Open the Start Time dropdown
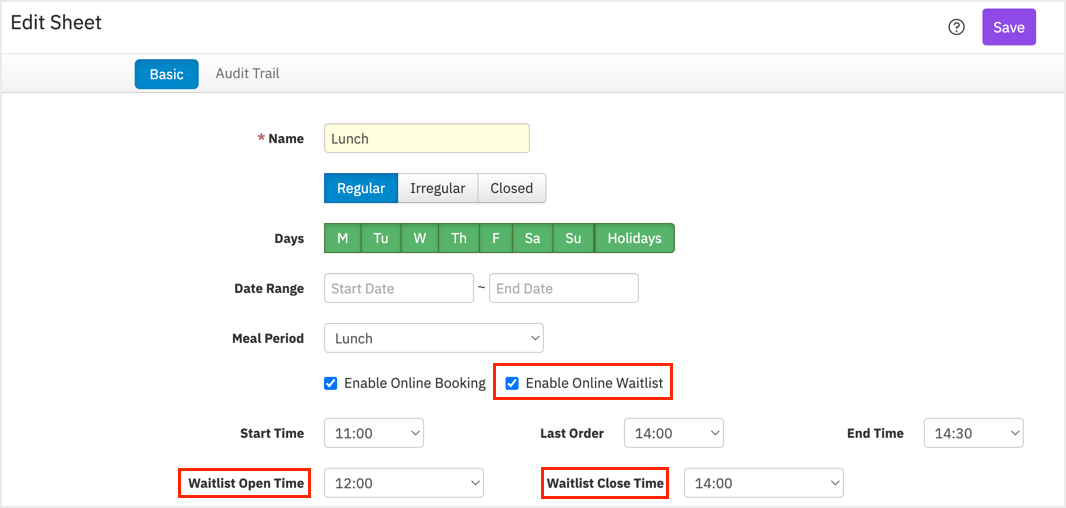The width and height of the screenshot is (1066, 508). [x=374, y=433]
